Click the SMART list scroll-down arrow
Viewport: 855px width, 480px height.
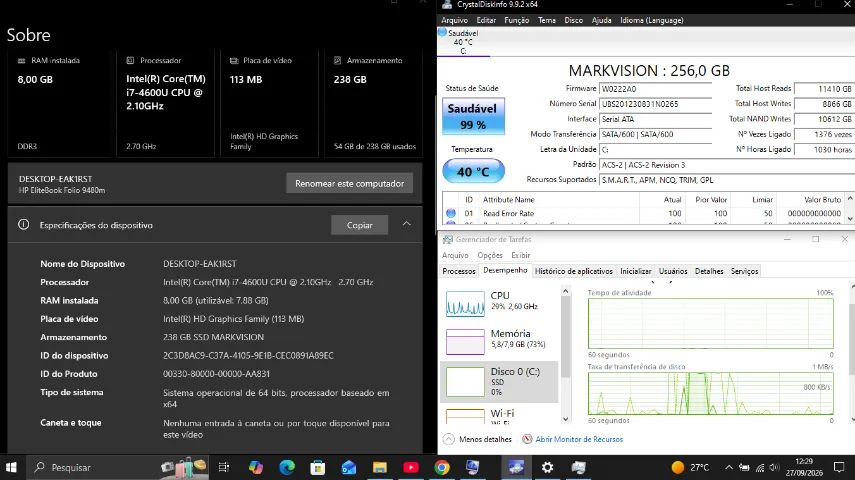point(850,219)
